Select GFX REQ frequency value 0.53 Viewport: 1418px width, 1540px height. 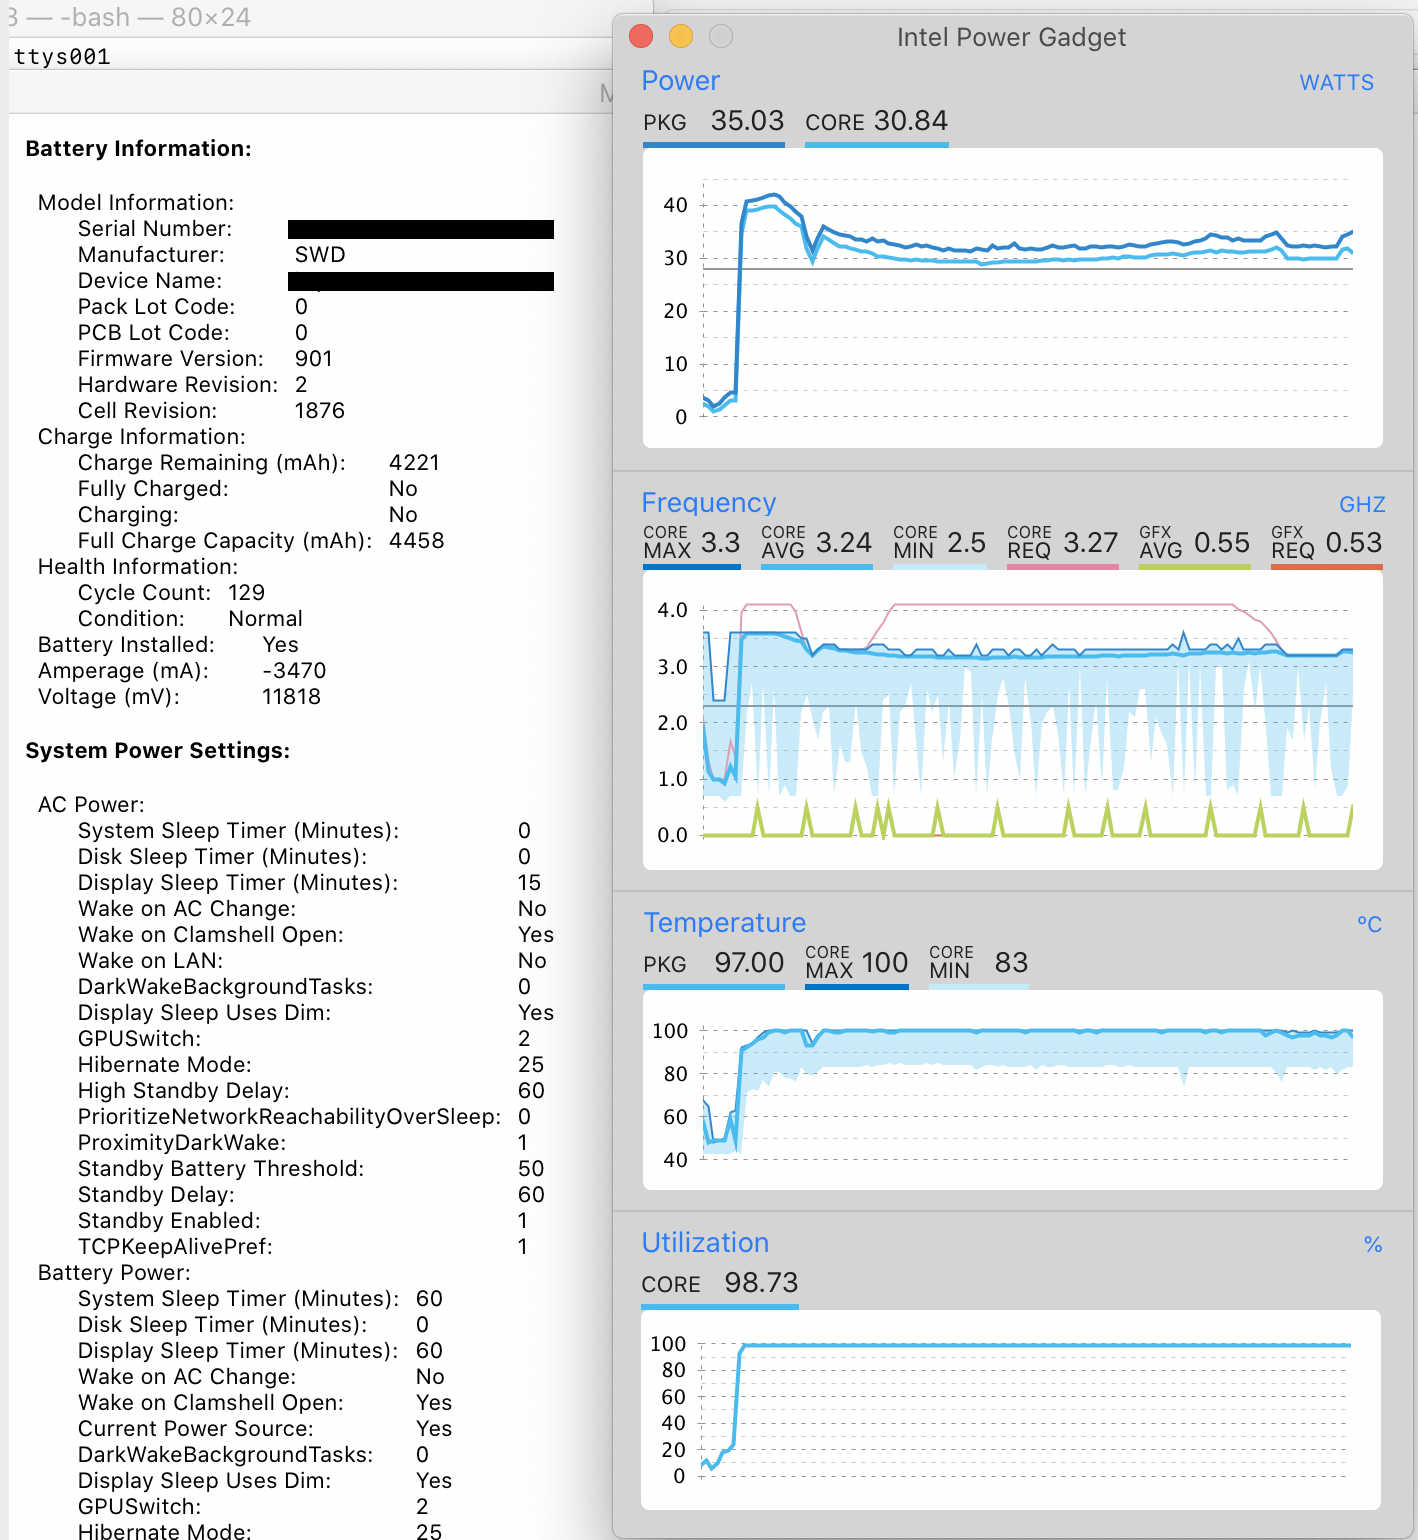click(x=1354, y=543)
